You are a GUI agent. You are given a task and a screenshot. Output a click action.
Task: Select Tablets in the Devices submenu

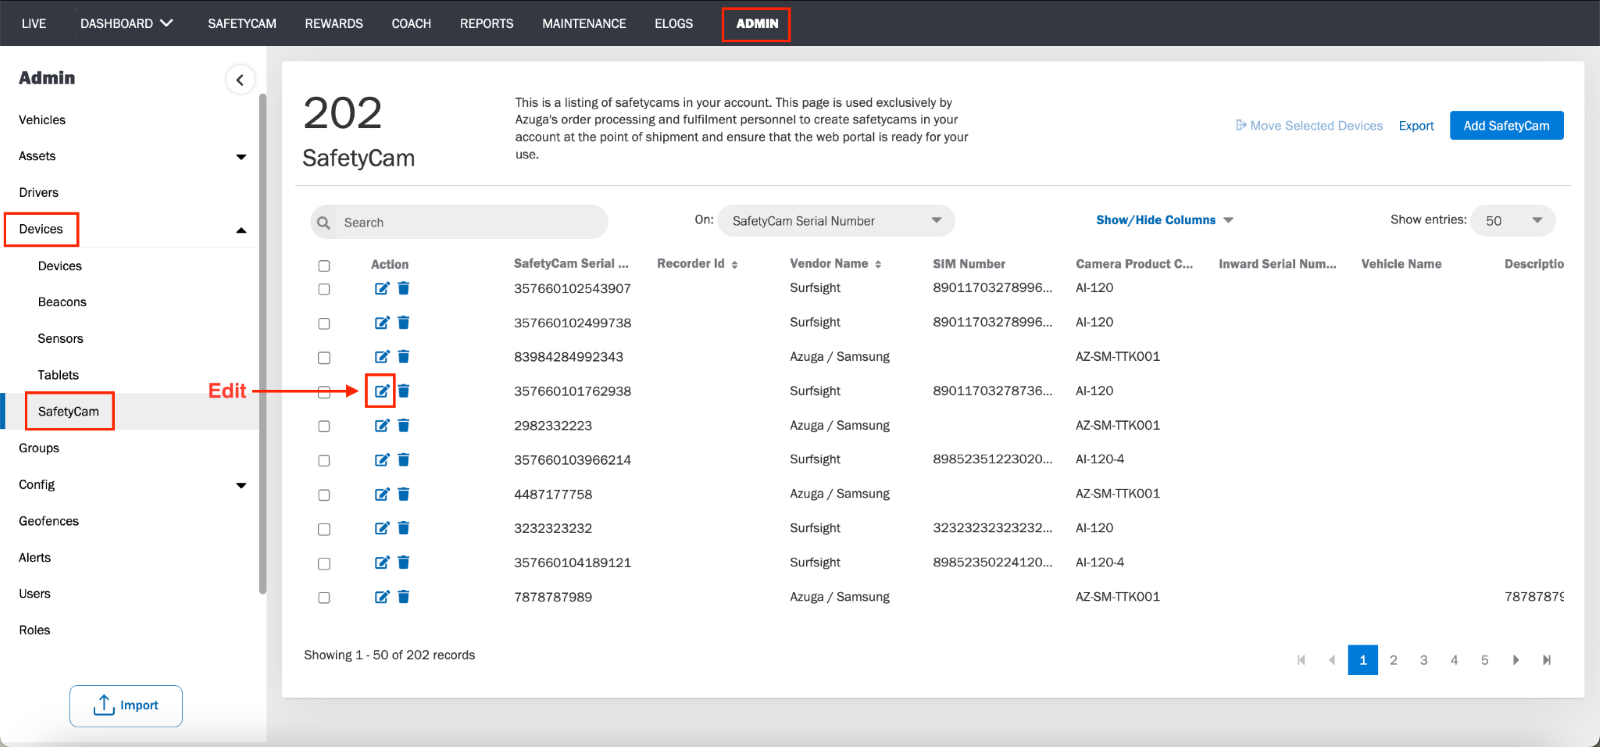point(58,375)
